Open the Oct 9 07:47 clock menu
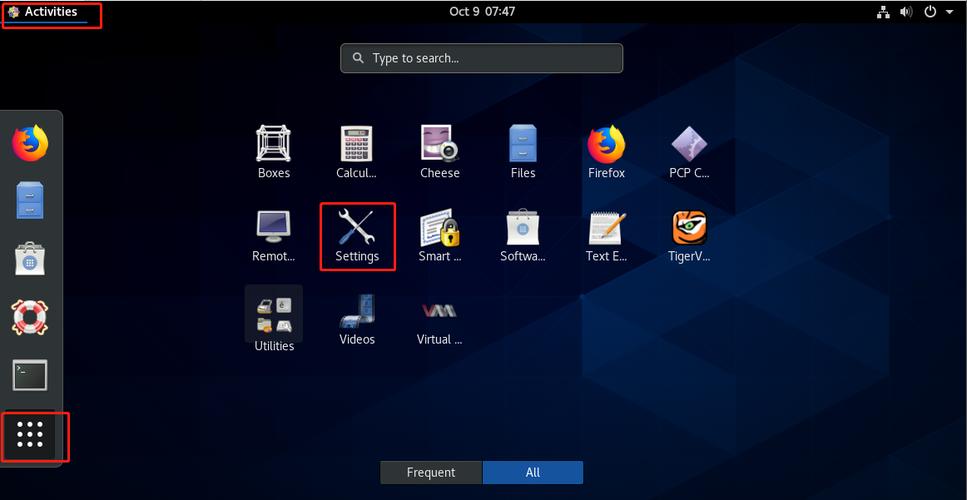The height and width of the screenshot is (500, 967). (482, 11)
